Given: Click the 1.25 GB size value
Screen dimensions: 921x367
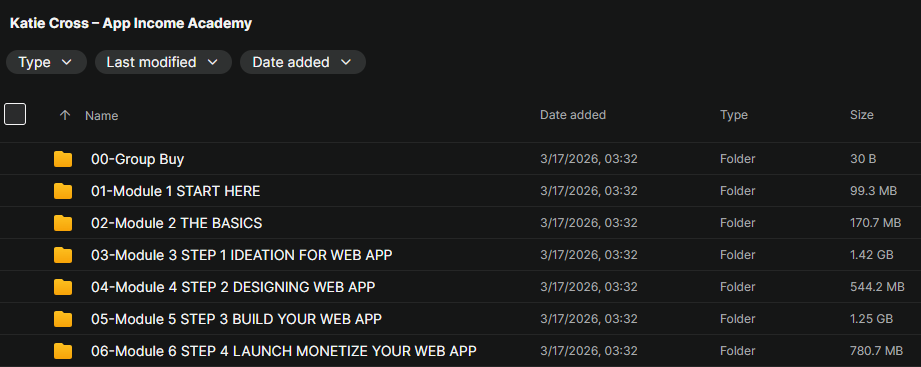Looking at the screenshot, I should pos(872,319).
